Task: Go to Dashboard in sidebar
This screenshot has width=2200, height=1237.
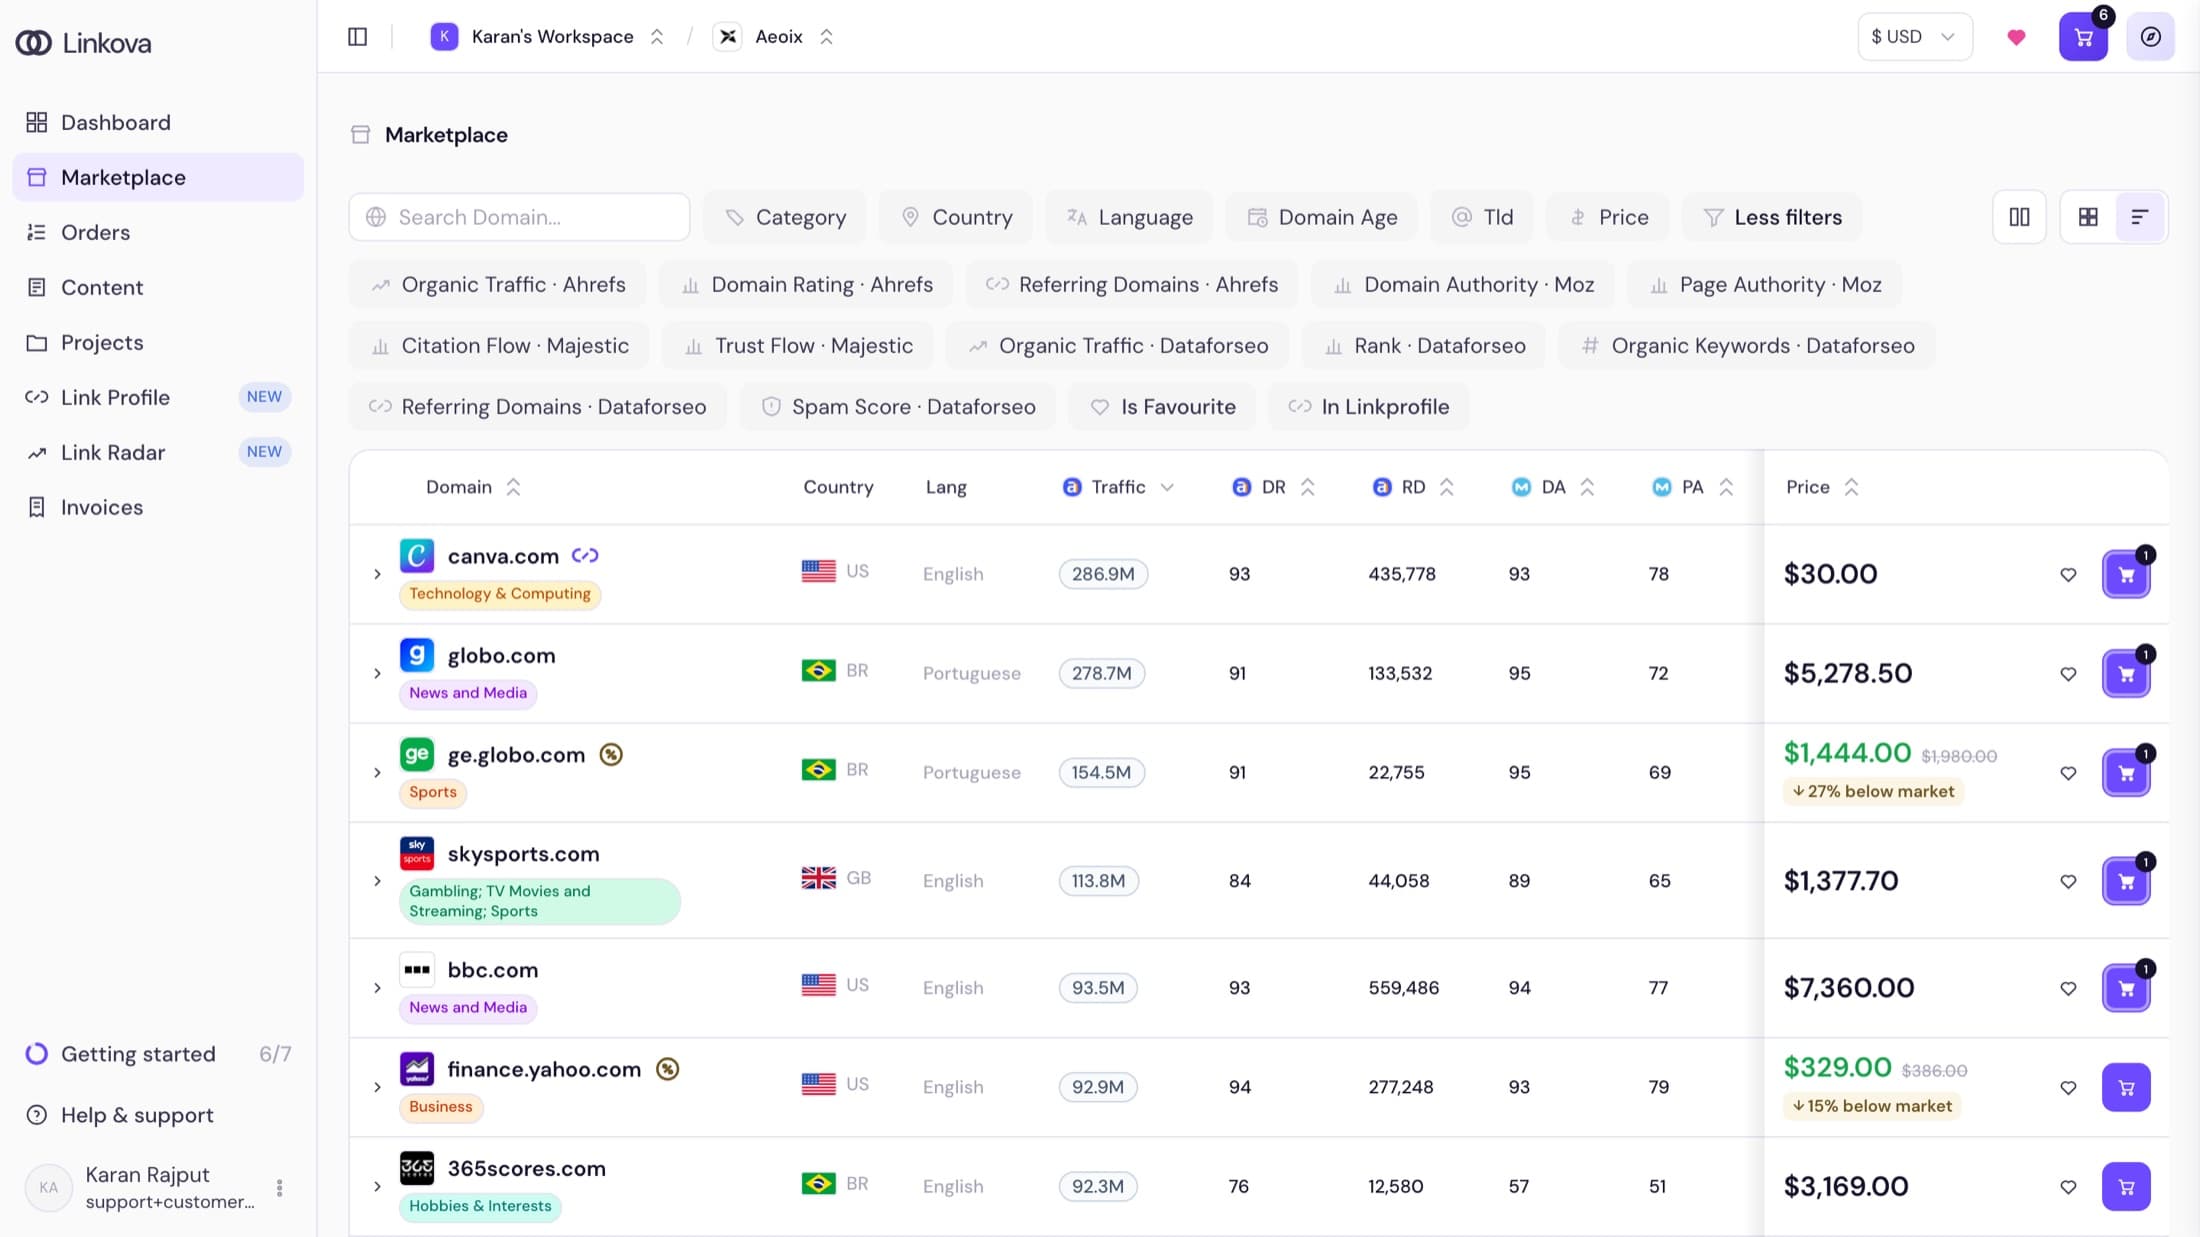Action: coord(158,122)
